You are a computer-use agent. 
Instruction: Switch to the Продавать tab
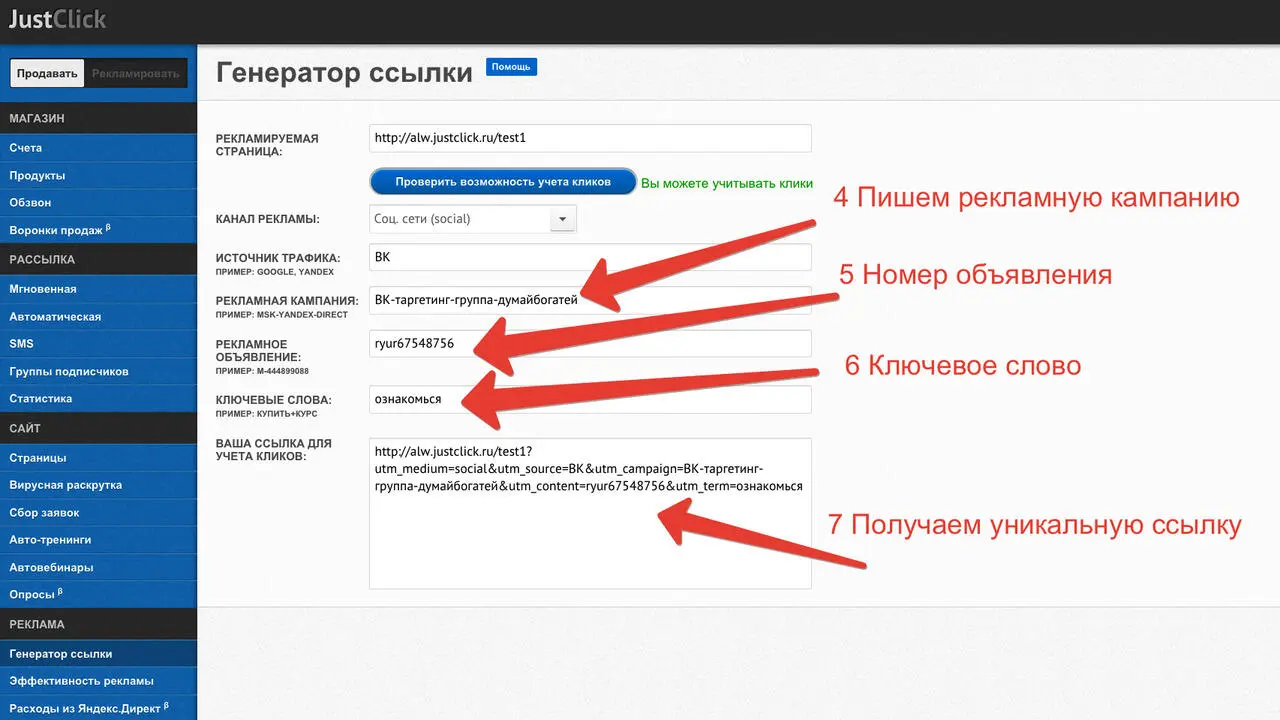(x=47, y=73)
